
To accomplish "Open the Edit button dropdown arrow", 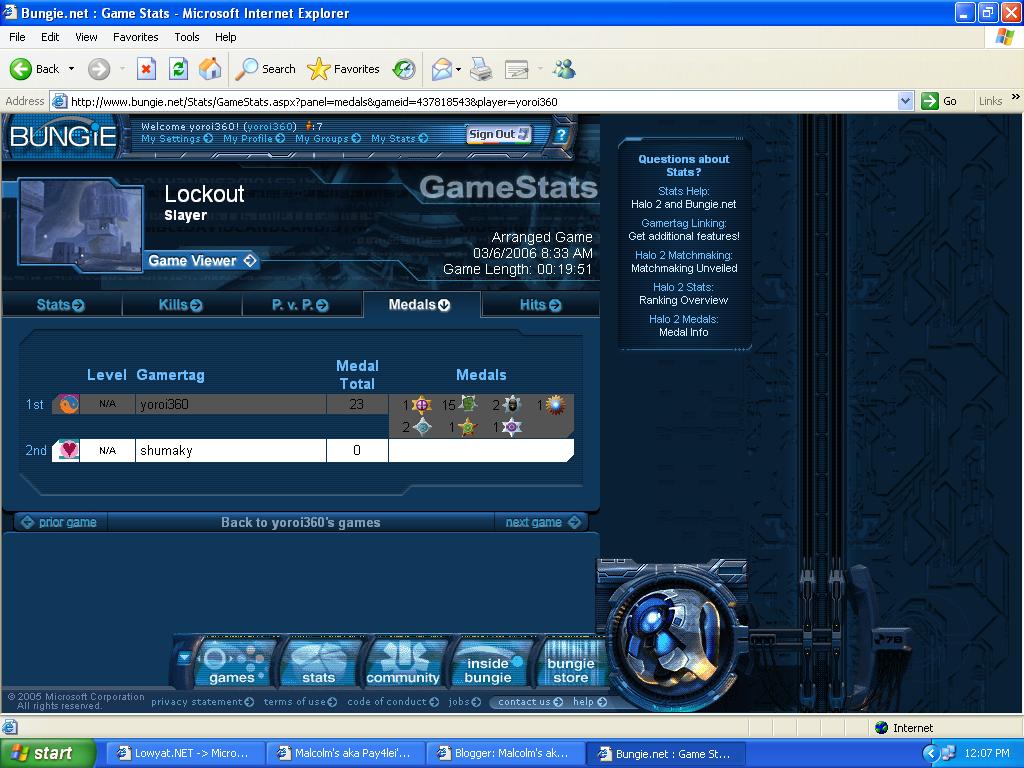I will tap(539, 69).
